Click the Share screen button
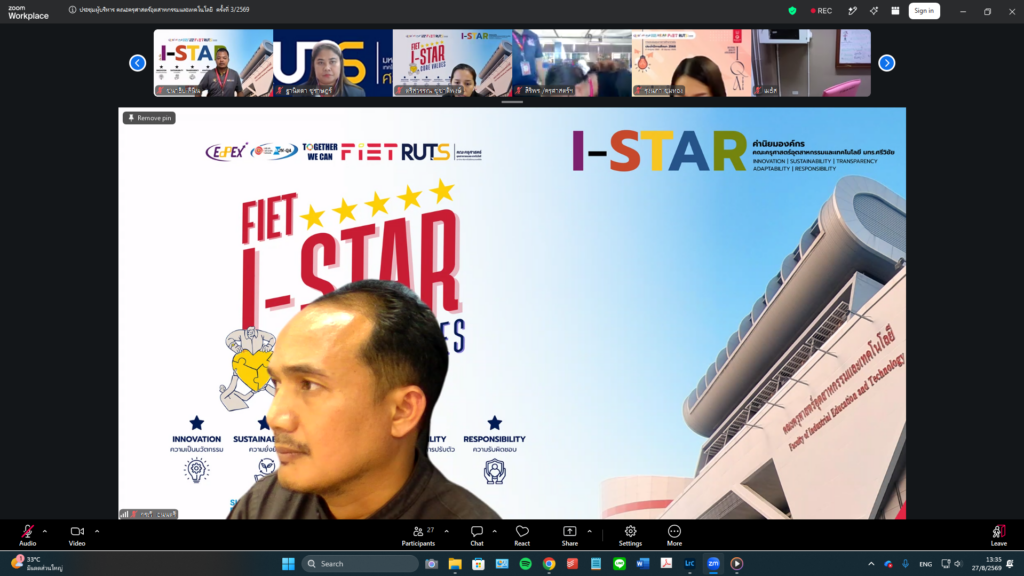The width and height of the screenshot is (1024, 576). pyautogui.click(x=569, y=535)
